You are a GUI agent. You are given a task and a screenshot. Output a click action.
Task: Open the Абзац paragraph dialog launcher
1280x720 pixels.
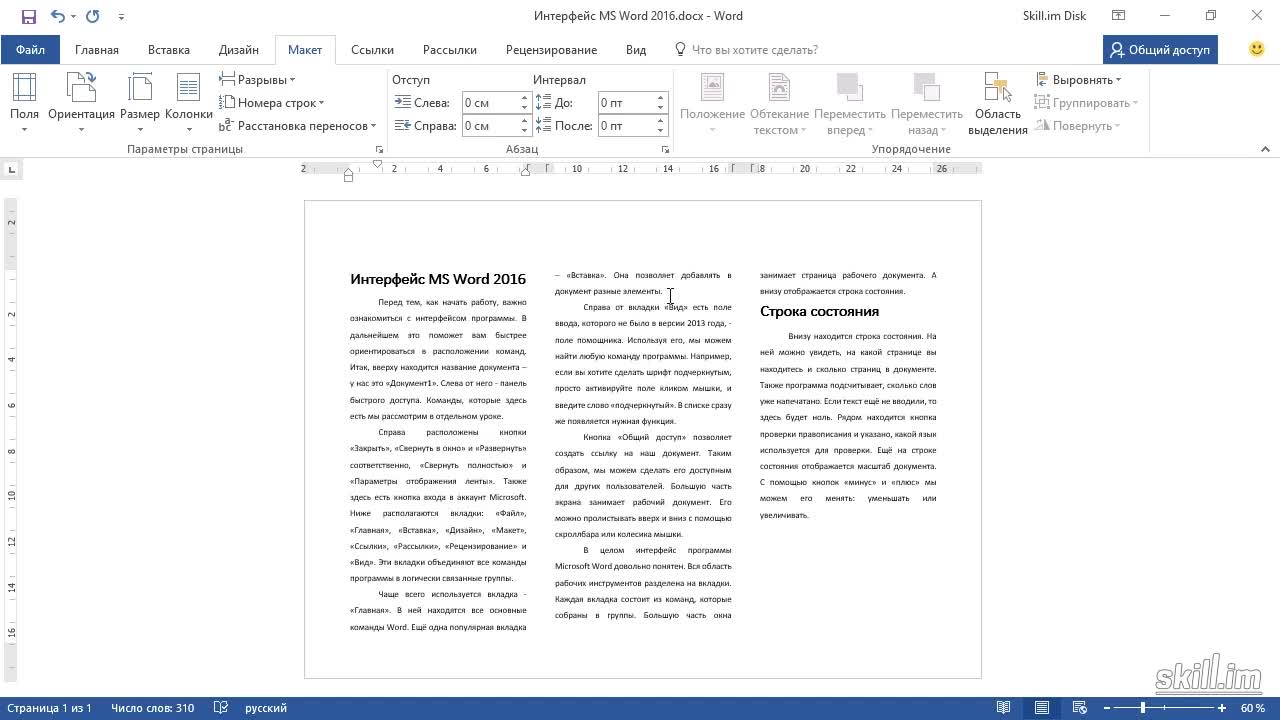tap(665, 149)
